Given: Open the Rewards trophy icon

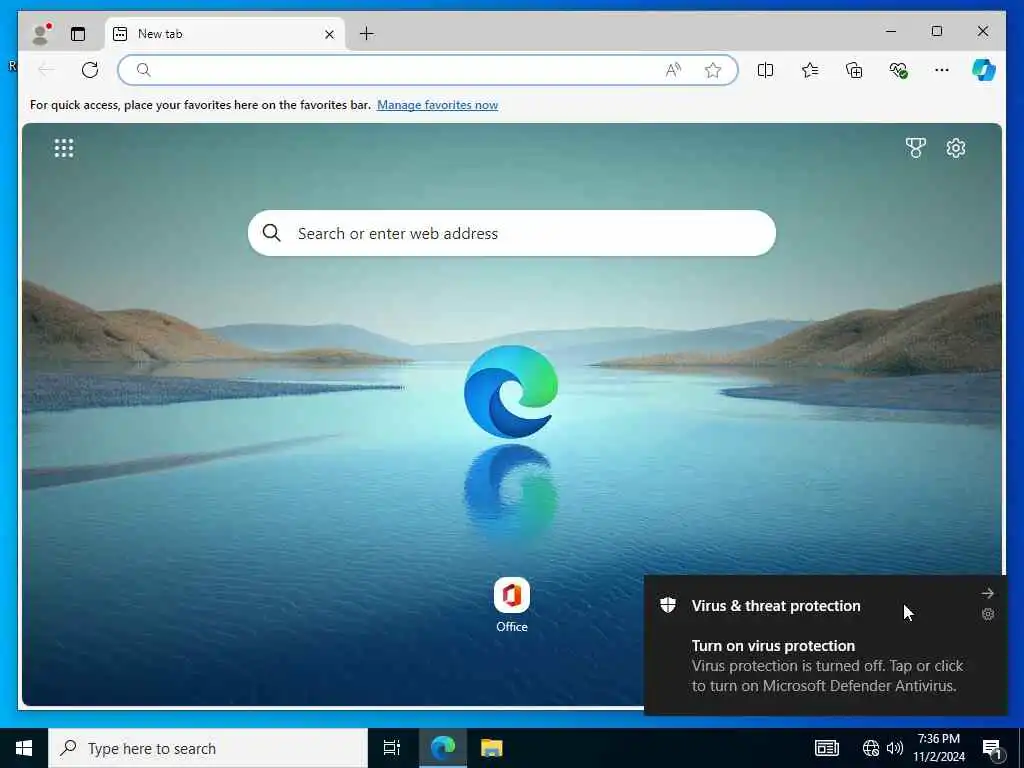Looking at the screenshot, I should click(x=916, y=148).
